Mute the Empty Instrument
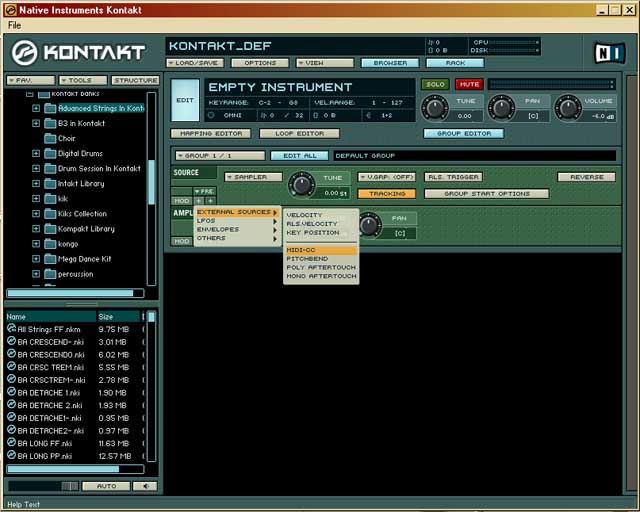The height and width of the screenshot is (512, 640). (468, 84)
